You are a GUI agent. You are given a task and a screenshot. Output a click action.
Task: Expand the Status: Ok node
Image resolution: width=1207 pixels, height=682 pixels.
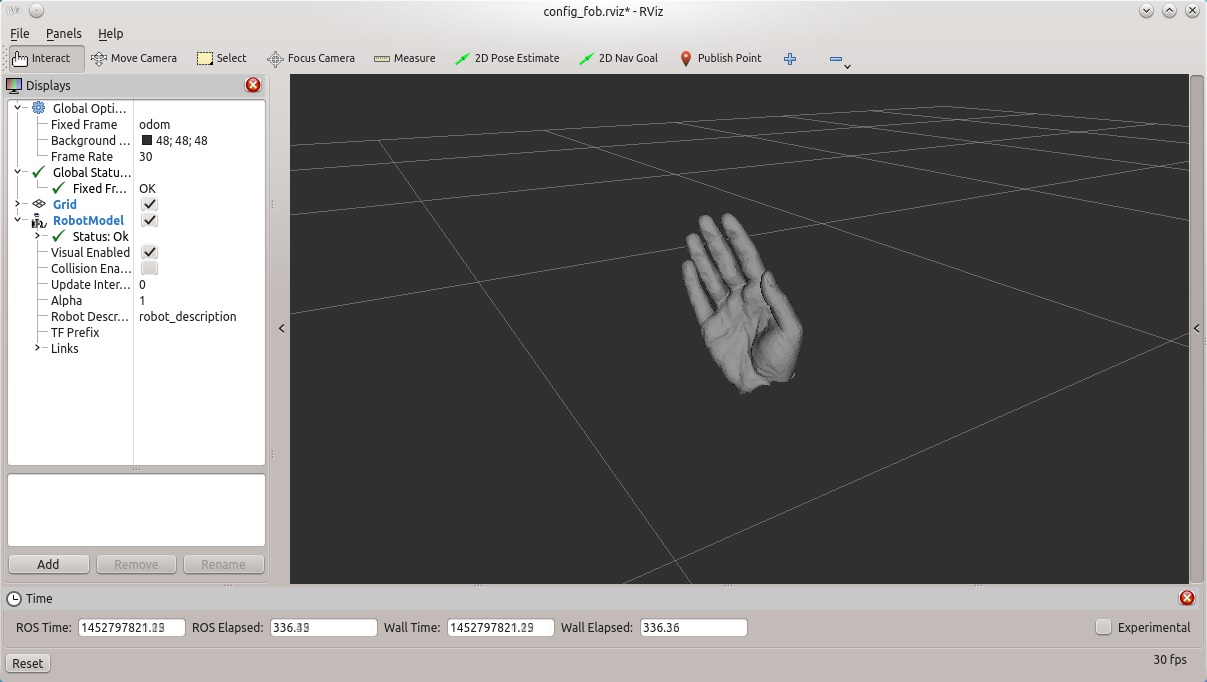point(38,236)
